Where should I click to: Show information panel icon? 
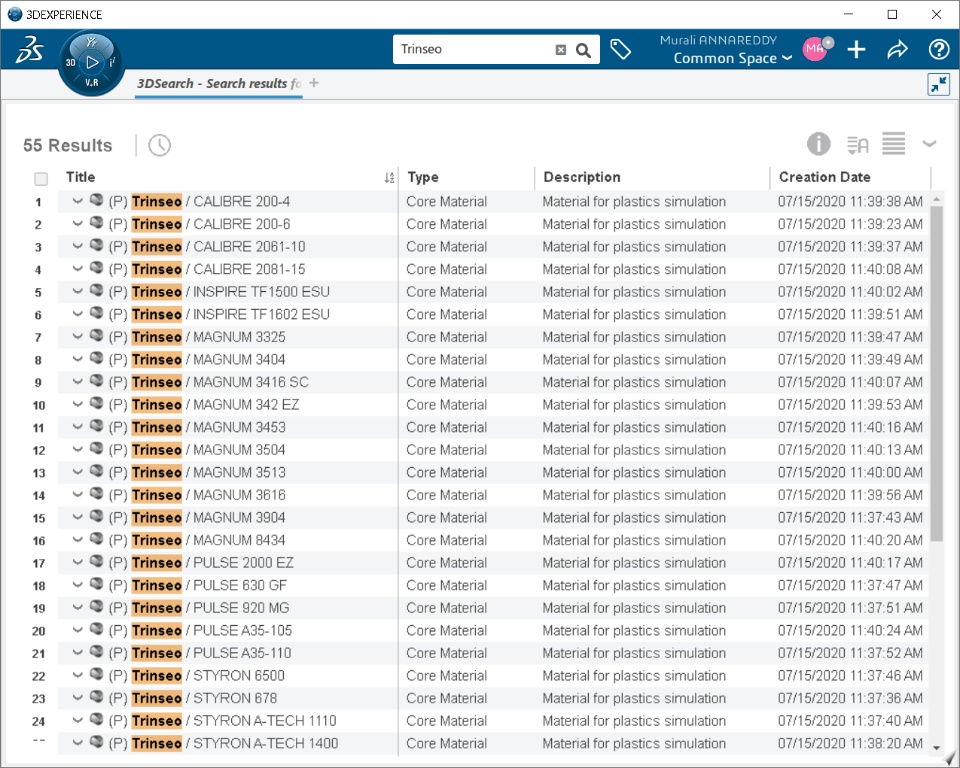point(819,145)
